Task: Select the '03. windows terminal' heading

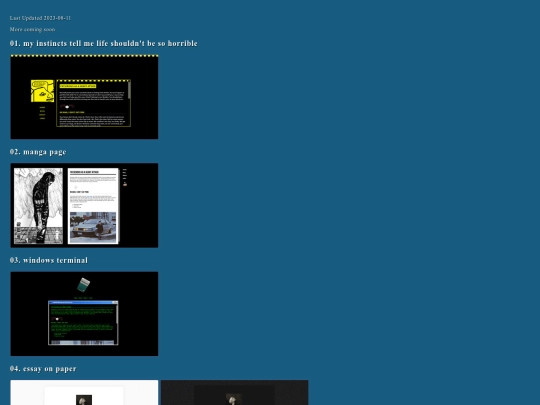Action: [x=49, y=260]
